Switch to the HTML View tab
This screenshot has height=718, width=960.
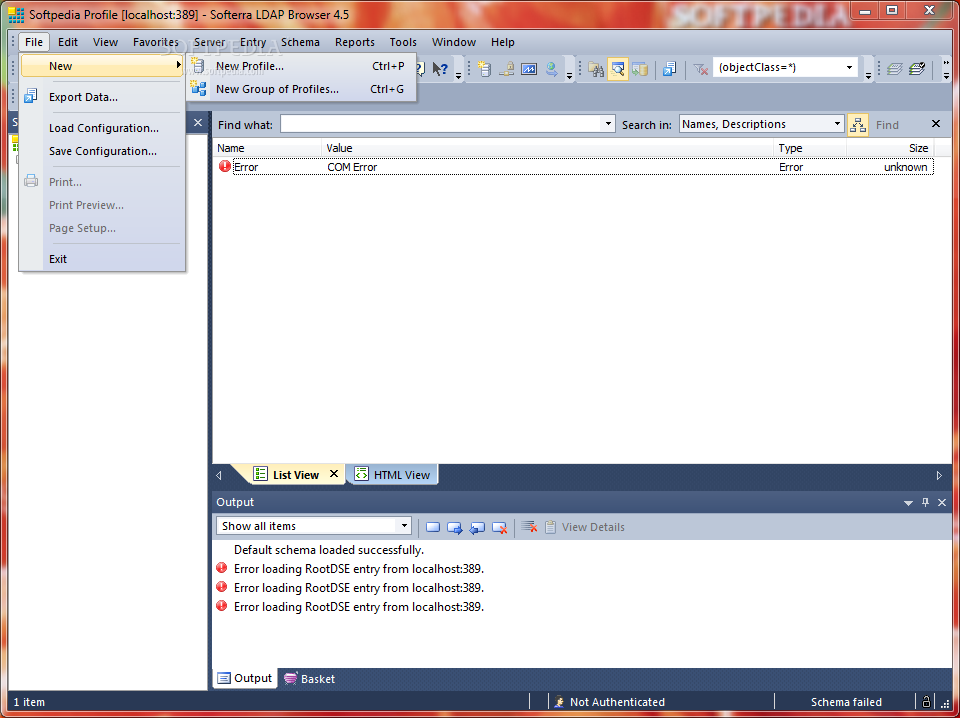[393, 474]
